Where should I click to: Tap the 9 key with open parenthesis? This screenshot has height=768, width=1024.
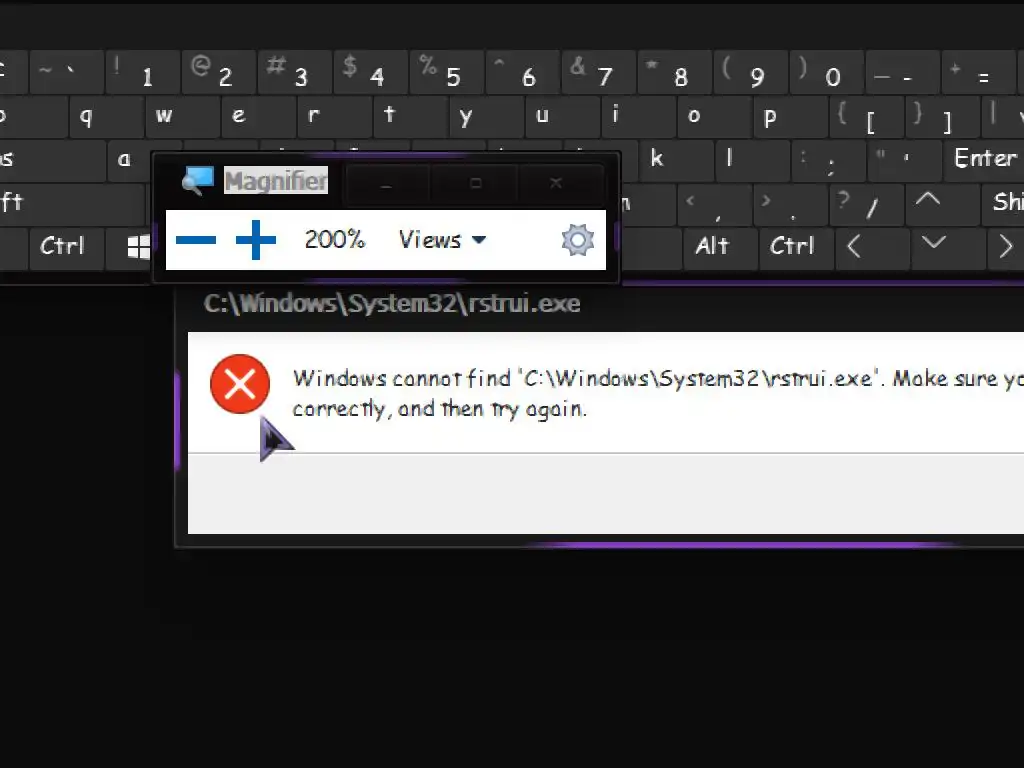click(x=750, y=72)
